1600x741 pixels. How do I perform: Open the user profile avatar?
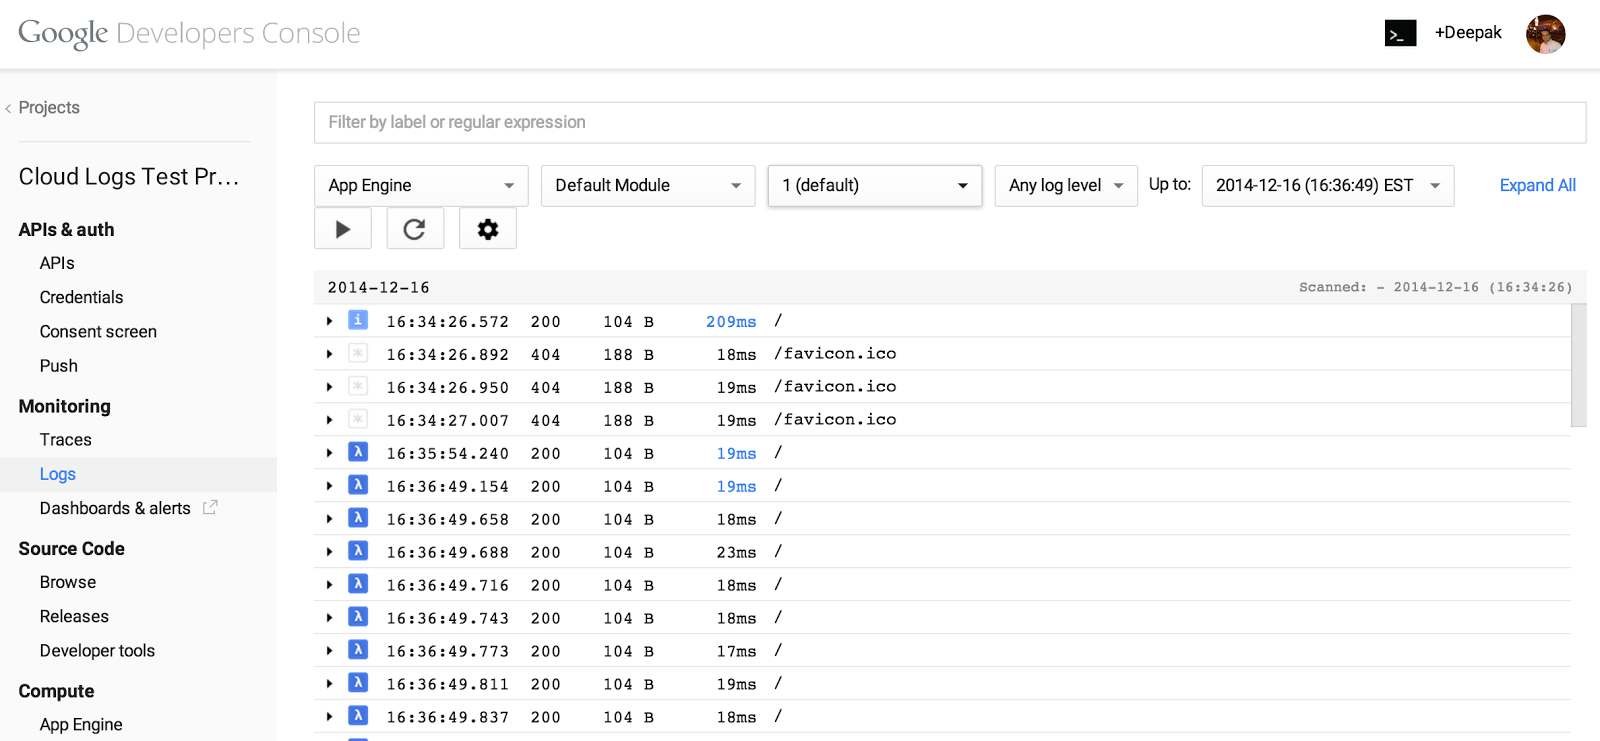1545,34
